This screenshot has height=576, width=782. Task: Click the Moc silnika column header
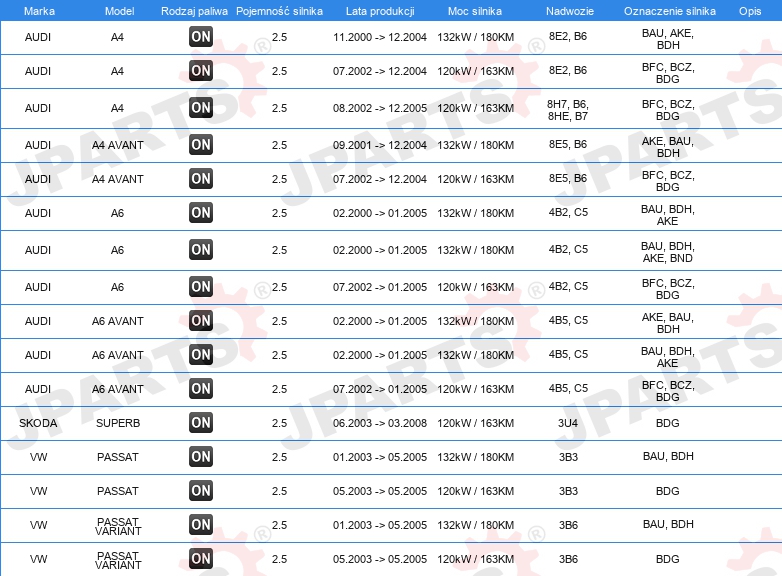click(475, 11)
